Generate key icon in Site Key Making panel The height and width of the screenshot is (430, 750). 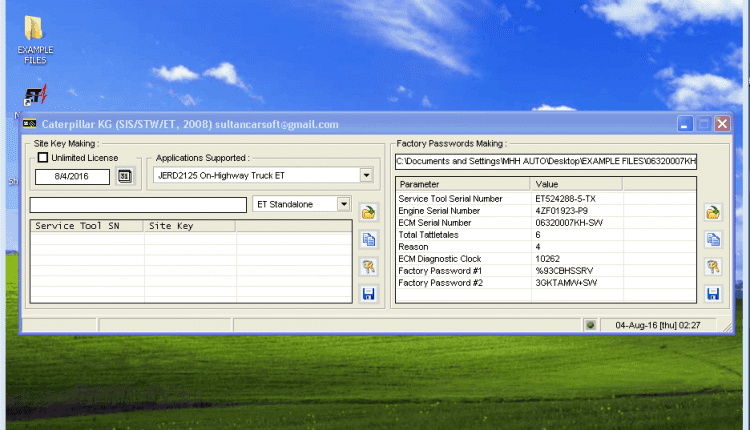(x=368, y=267)
